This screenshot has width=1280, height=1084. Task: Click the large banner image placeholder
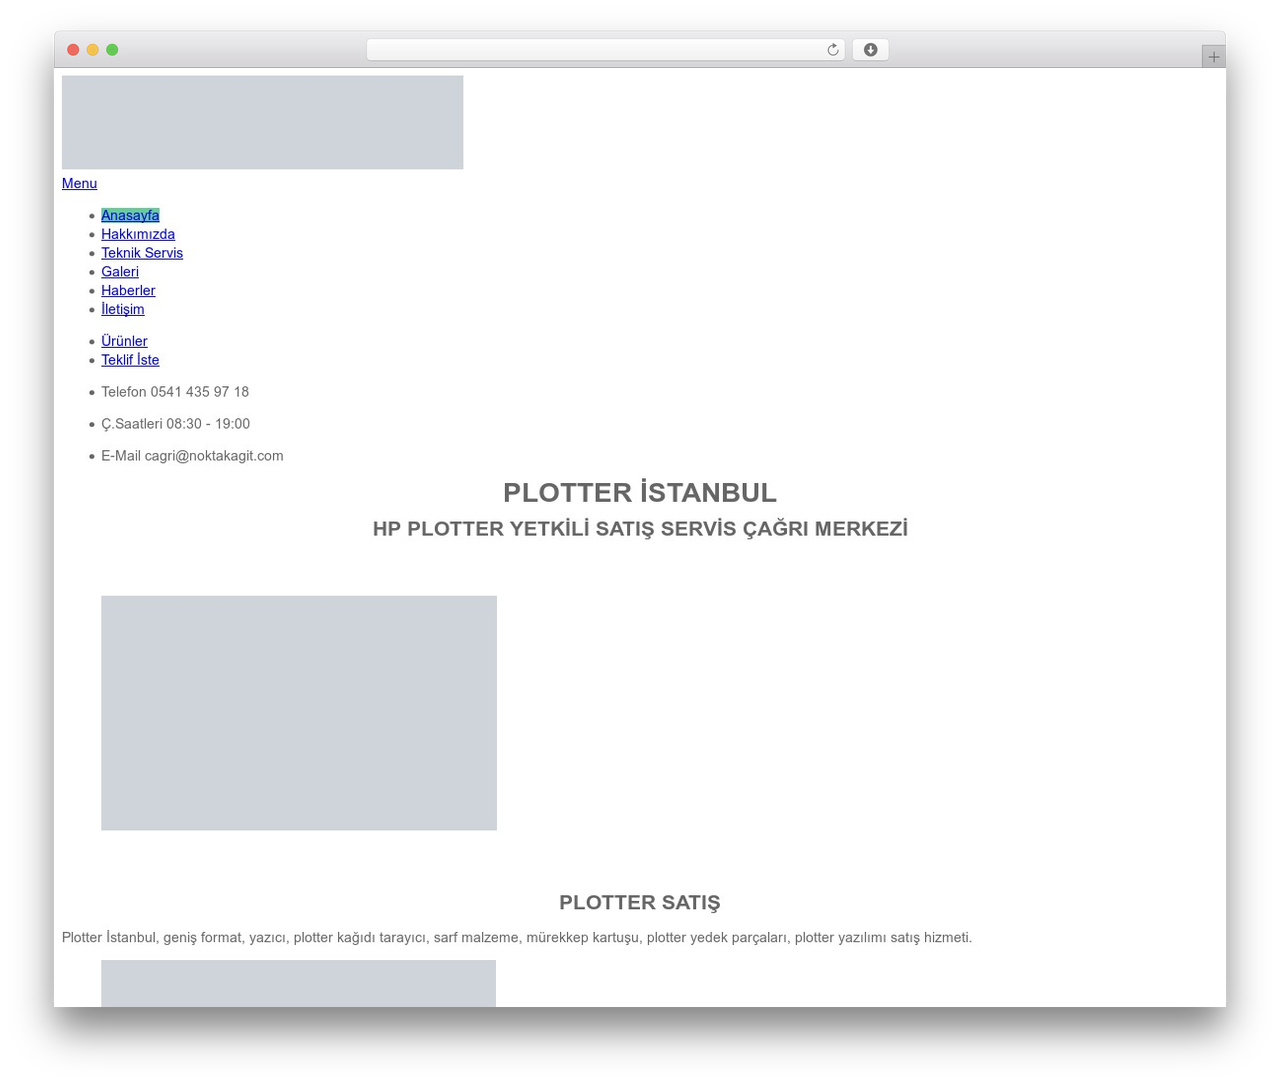point(299,713)
